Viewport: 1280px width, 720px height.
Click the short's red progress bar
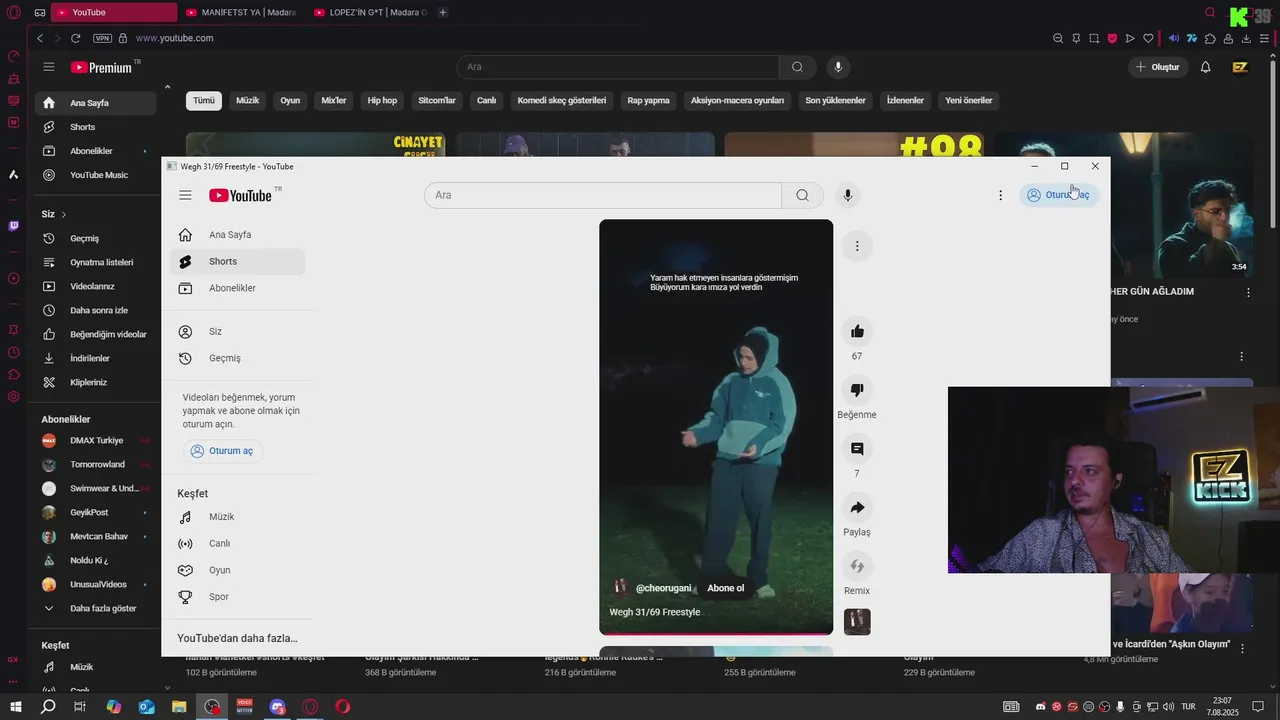[x=716, y=633]
